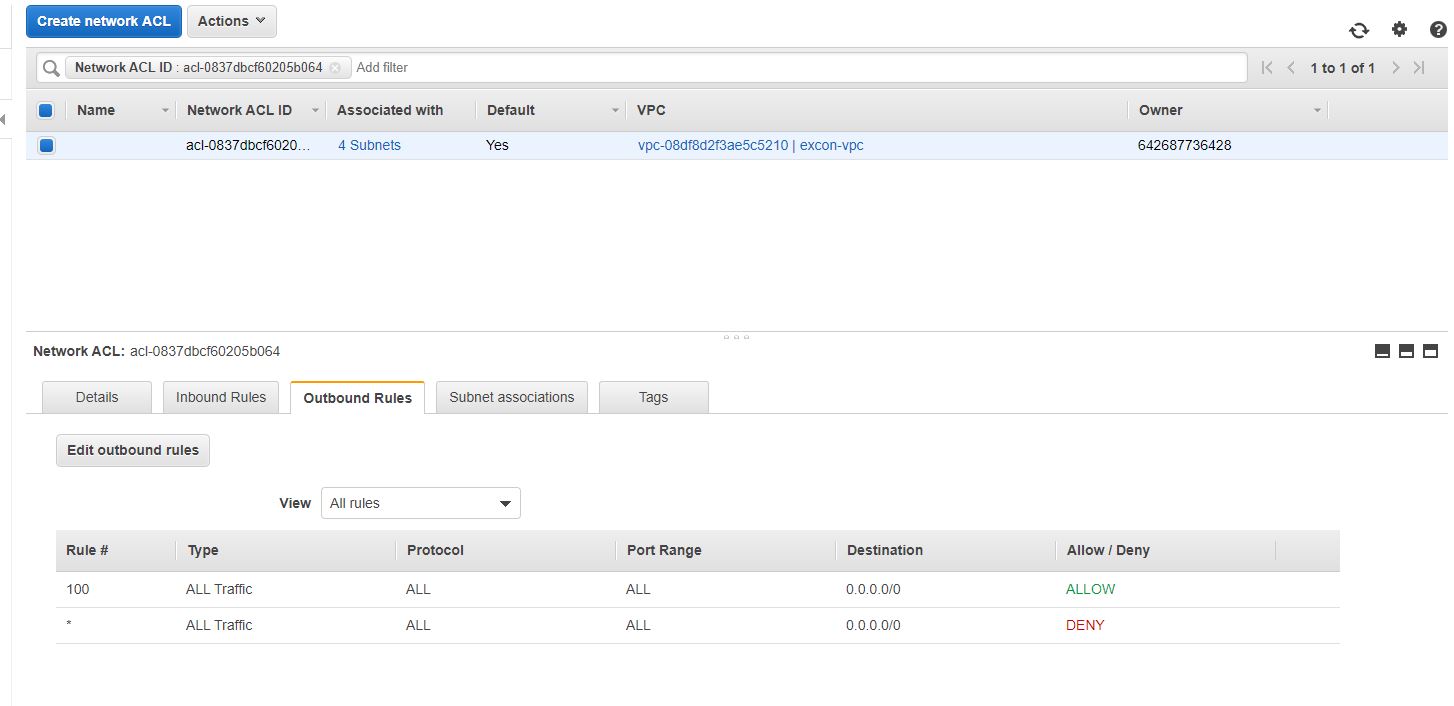Screen dimensions: 1454x706
Task: Open the settings gear icon
Action: 1399,30
